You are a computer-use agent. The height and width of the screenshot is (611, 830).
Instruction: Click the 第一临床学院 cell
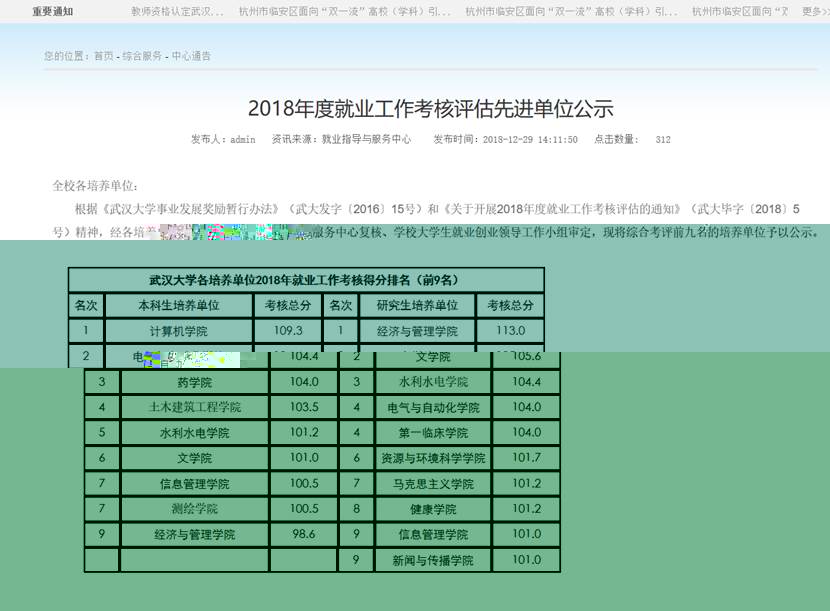pyautogui.click(x=433, y=433)
